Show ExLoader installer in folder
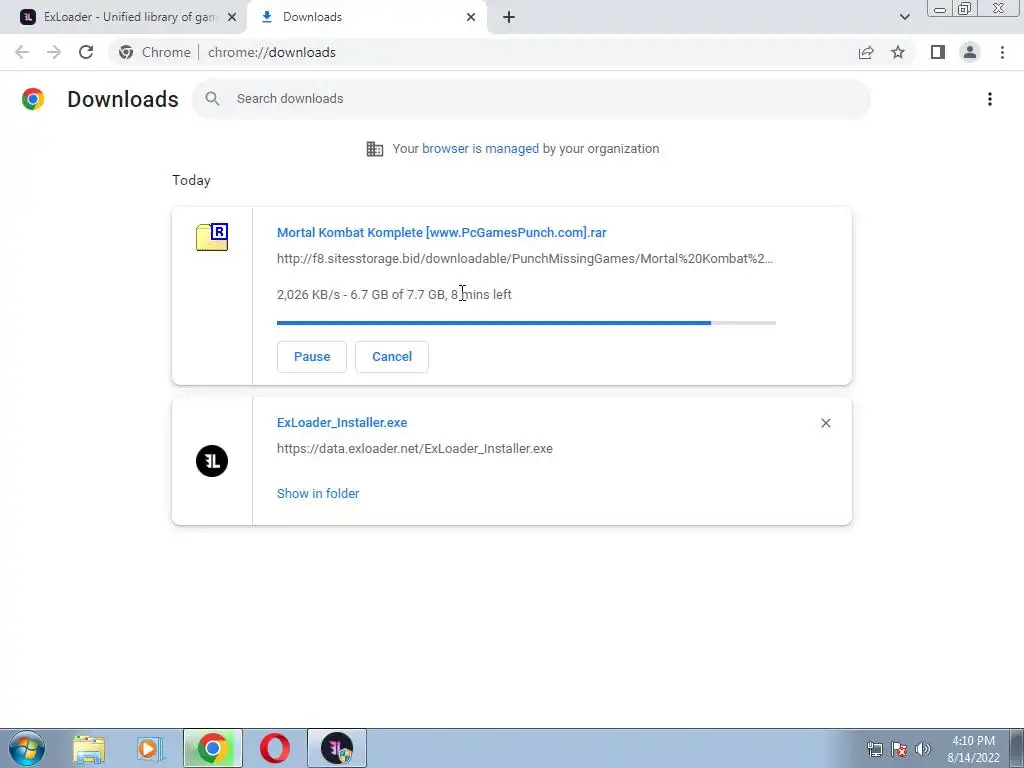This screenshot has width=1024, height=768. (318, 494)
